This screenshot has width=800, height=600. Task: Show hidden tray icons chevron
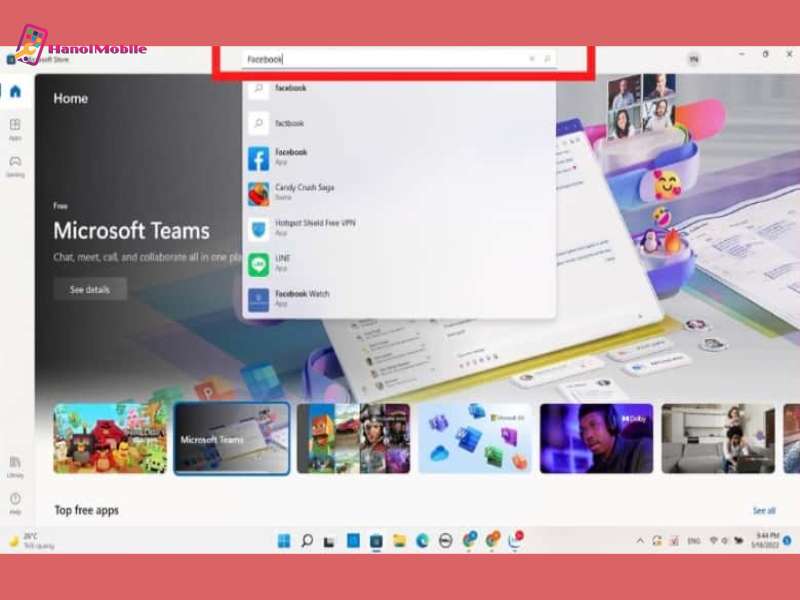pos(640,541)
